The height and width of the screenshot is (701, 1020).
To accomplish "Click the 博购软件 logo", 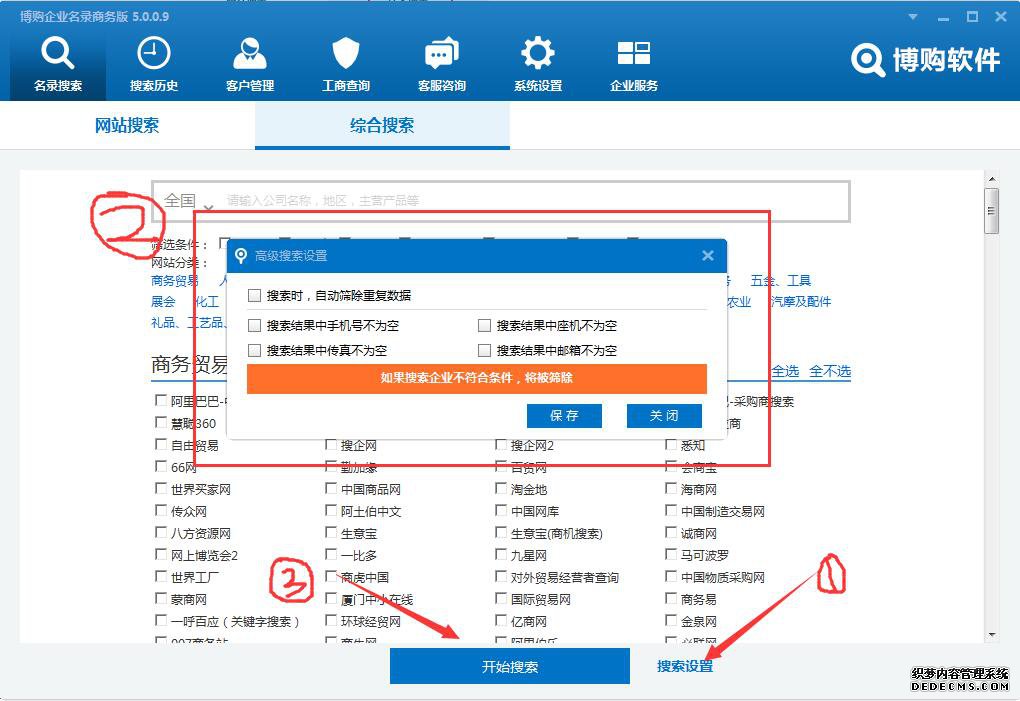I will click(925, 60).
